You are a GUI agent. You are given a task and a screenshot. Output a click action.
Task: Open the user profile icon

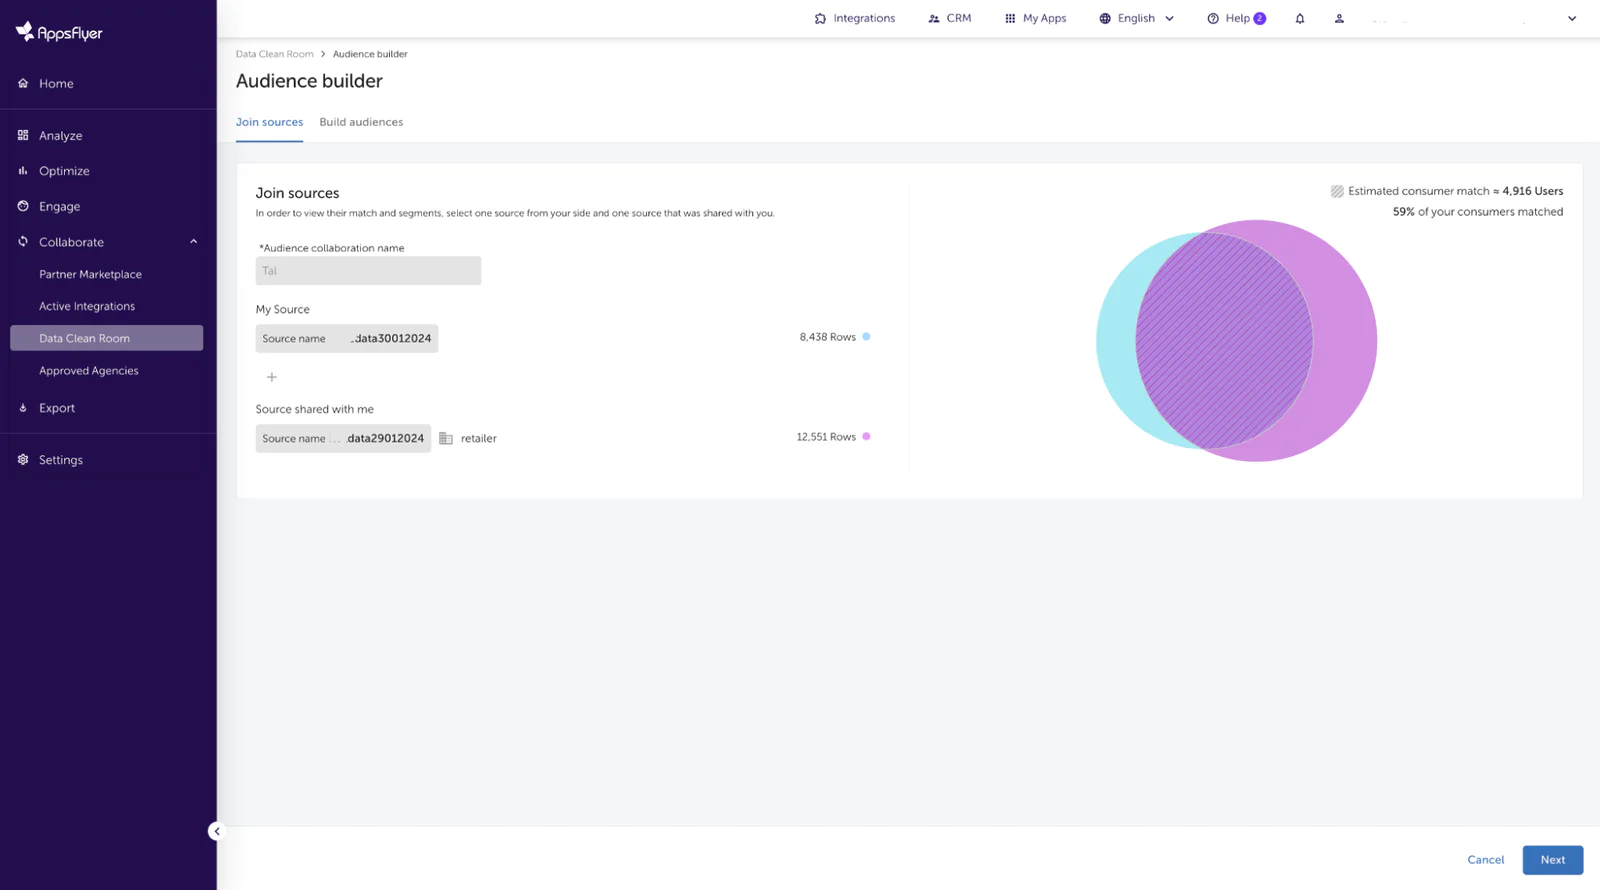tap(1339, 19)
